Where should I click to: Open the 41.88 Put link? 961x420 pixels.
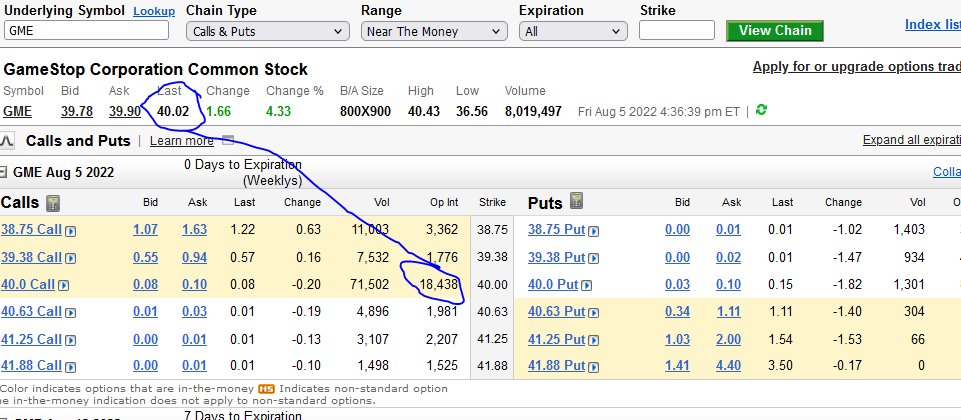click(x=556, y=366)
